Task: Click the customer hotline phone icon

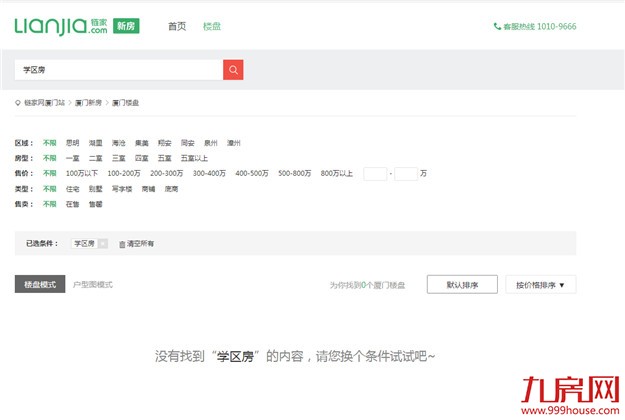Action: pos(497,26)
